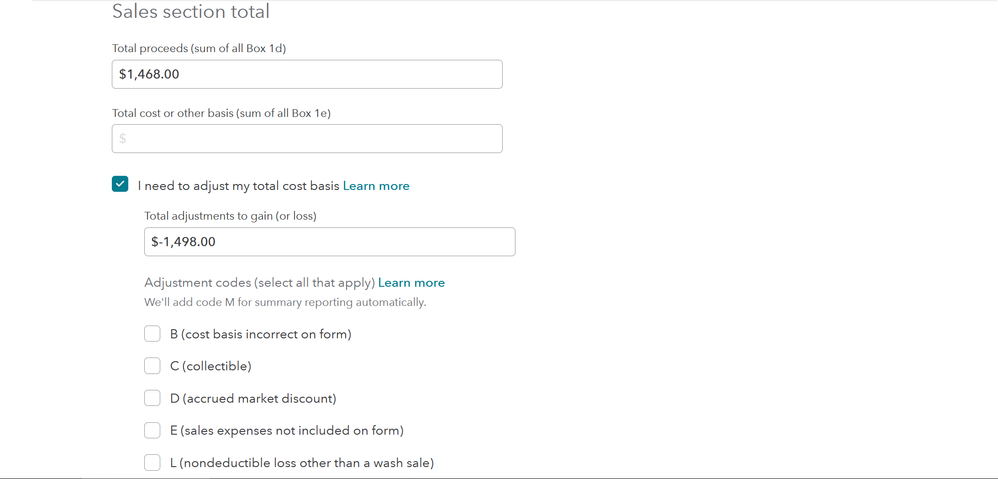Click the 'Total cost or other basis' label text

[221, 113]
